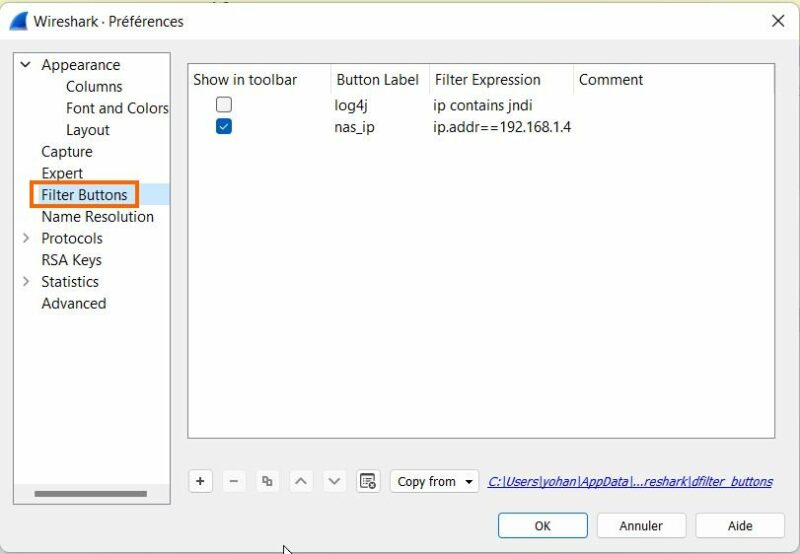
Task: Click the Comment column header
Action: pos(674,80)
